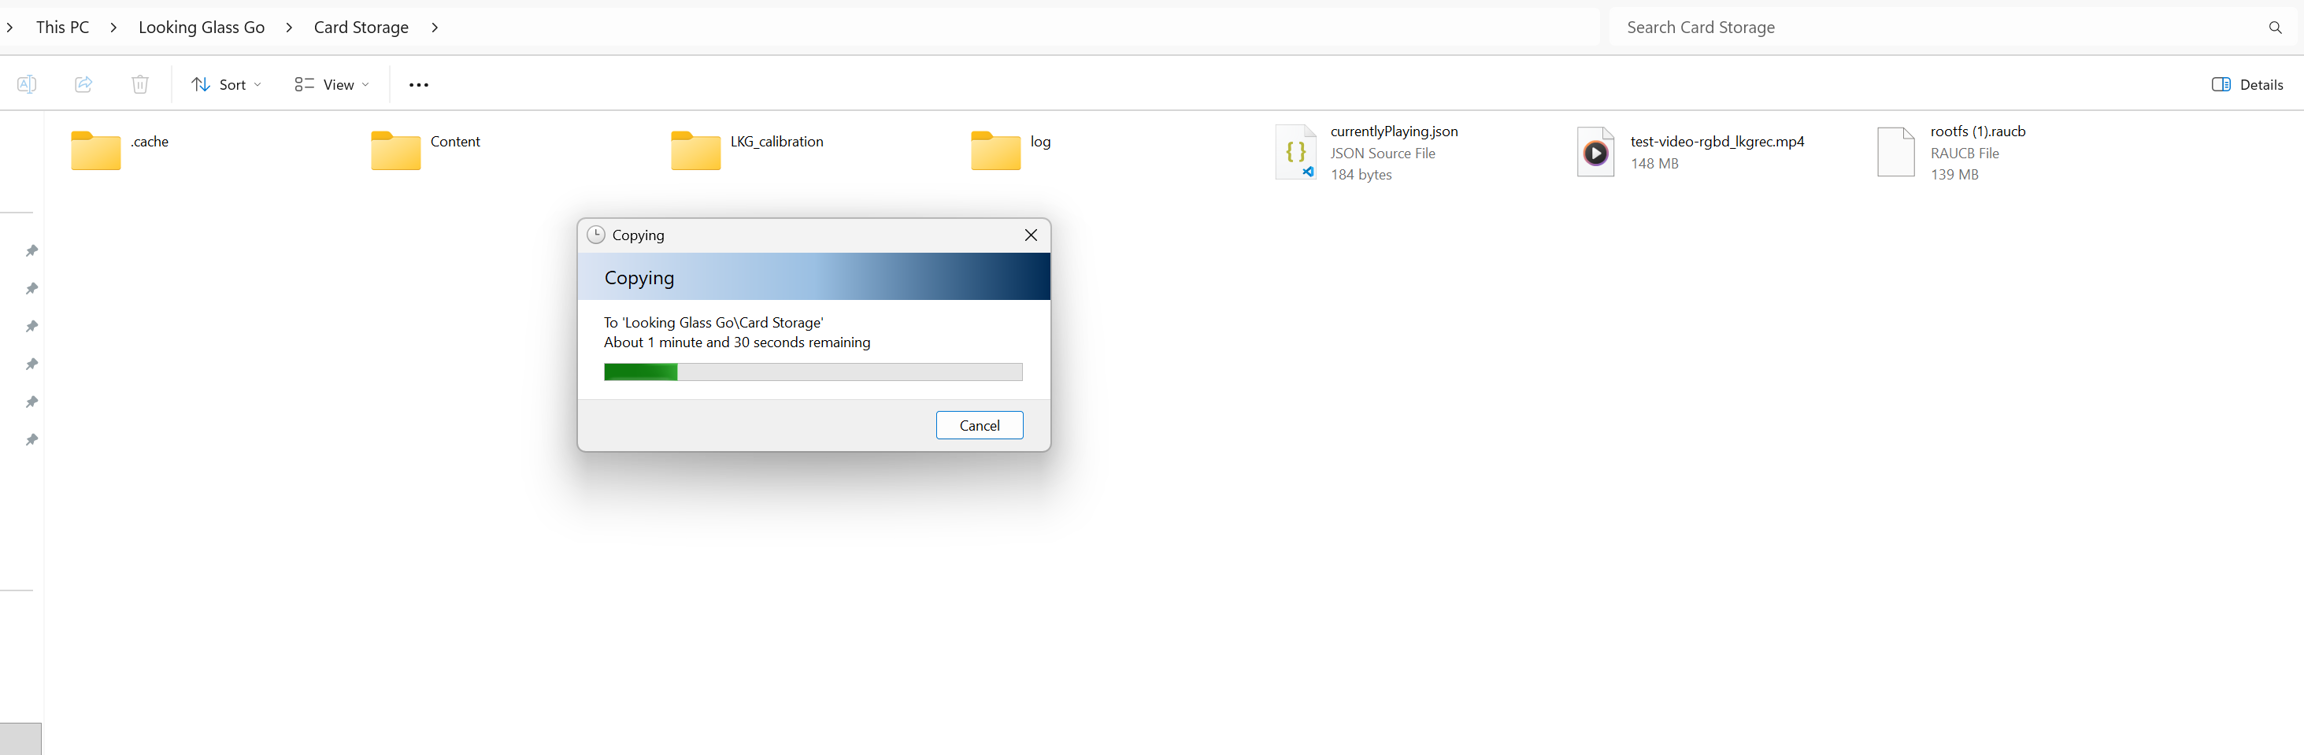This screenshot has height=755, width=2304.
Task: Click the Search Card Storage field
Action: coord(1930,28)
